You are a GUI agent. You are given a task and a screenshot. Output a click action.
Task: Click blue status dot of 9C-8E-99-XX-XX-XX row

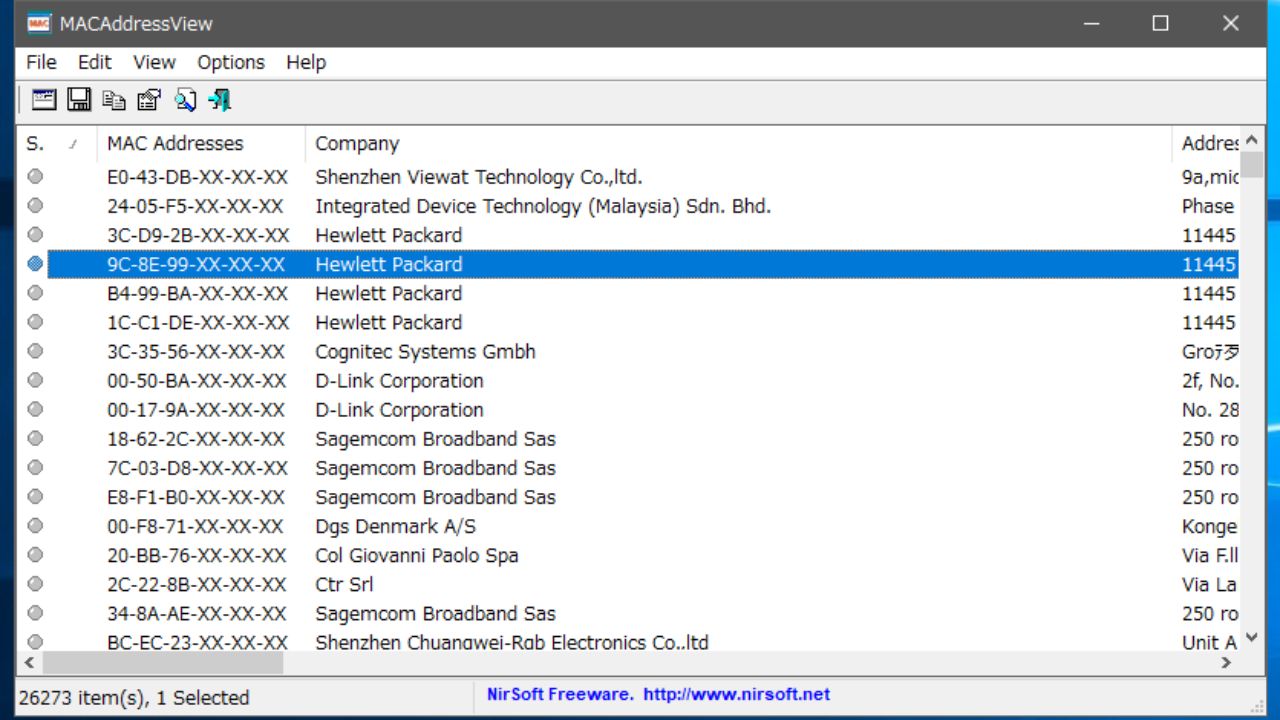[x=36, y=264]
